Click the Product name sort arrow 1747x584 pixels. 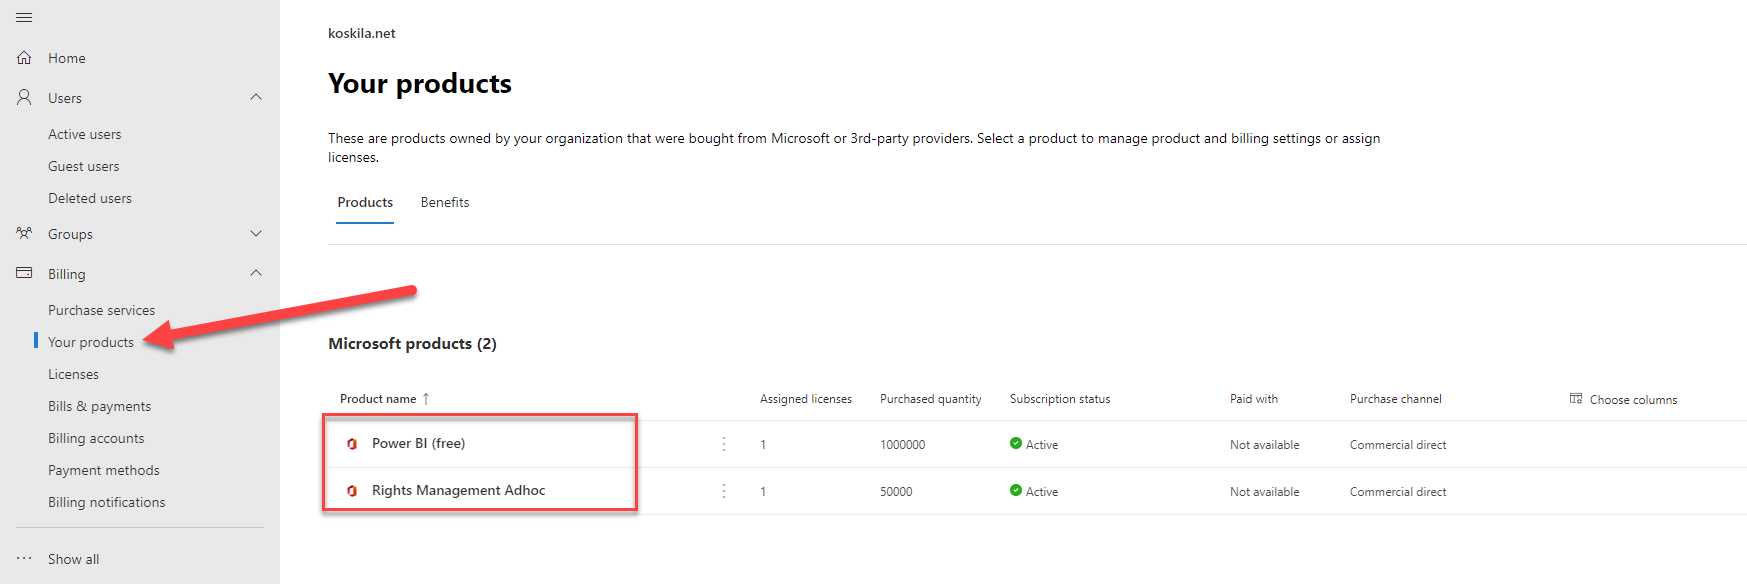[x=426, y=398]
